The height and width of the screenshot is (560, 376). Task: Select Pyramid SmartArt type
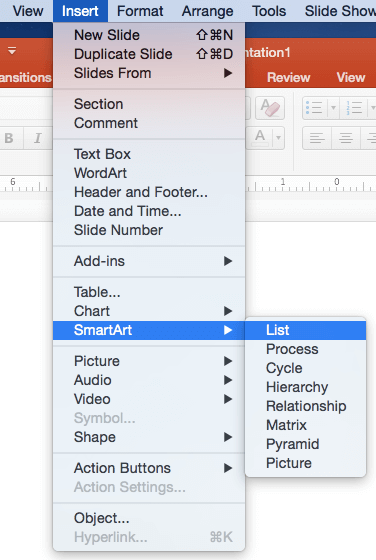pos(306,444)
